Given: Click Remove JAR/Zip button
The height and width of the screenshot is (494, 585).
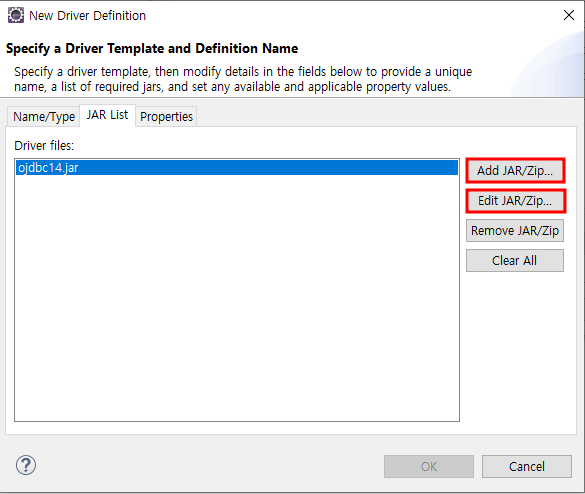Looking at the screenshot, I should [515, 231].
